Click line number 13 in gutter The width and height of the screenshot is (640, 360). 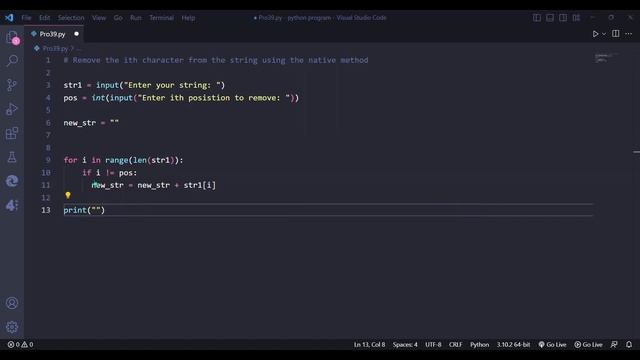[46, 210]
